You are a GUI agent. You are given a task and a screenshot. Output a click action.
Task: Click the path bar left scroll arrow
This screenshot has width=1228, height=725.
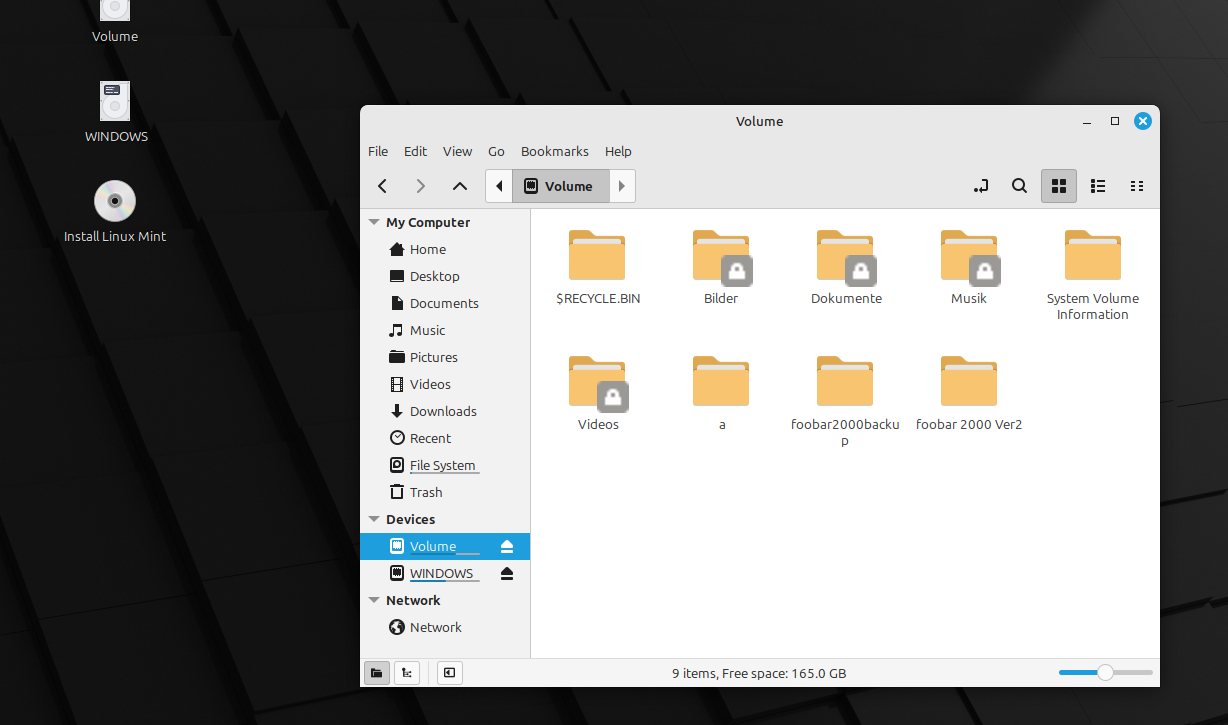[499, 186]
